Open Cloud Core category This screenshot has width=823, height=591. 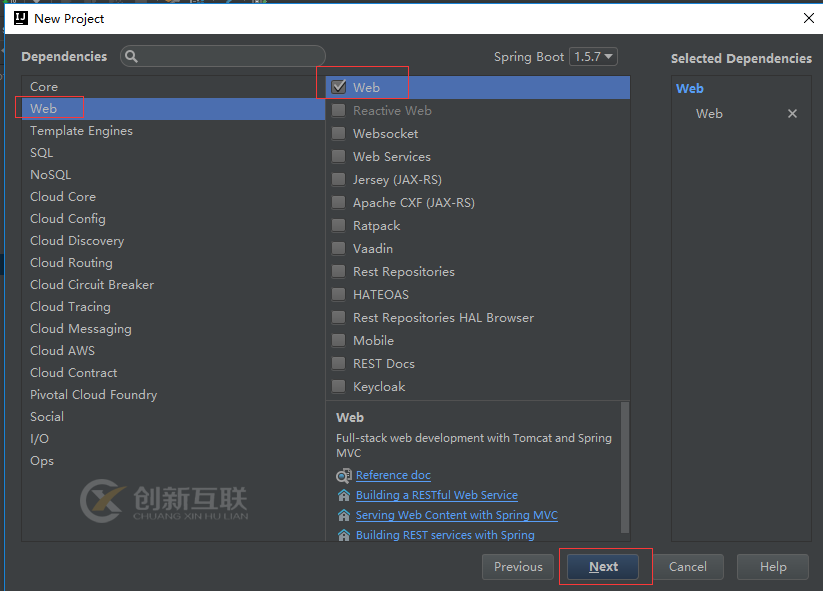click(173, 197)
